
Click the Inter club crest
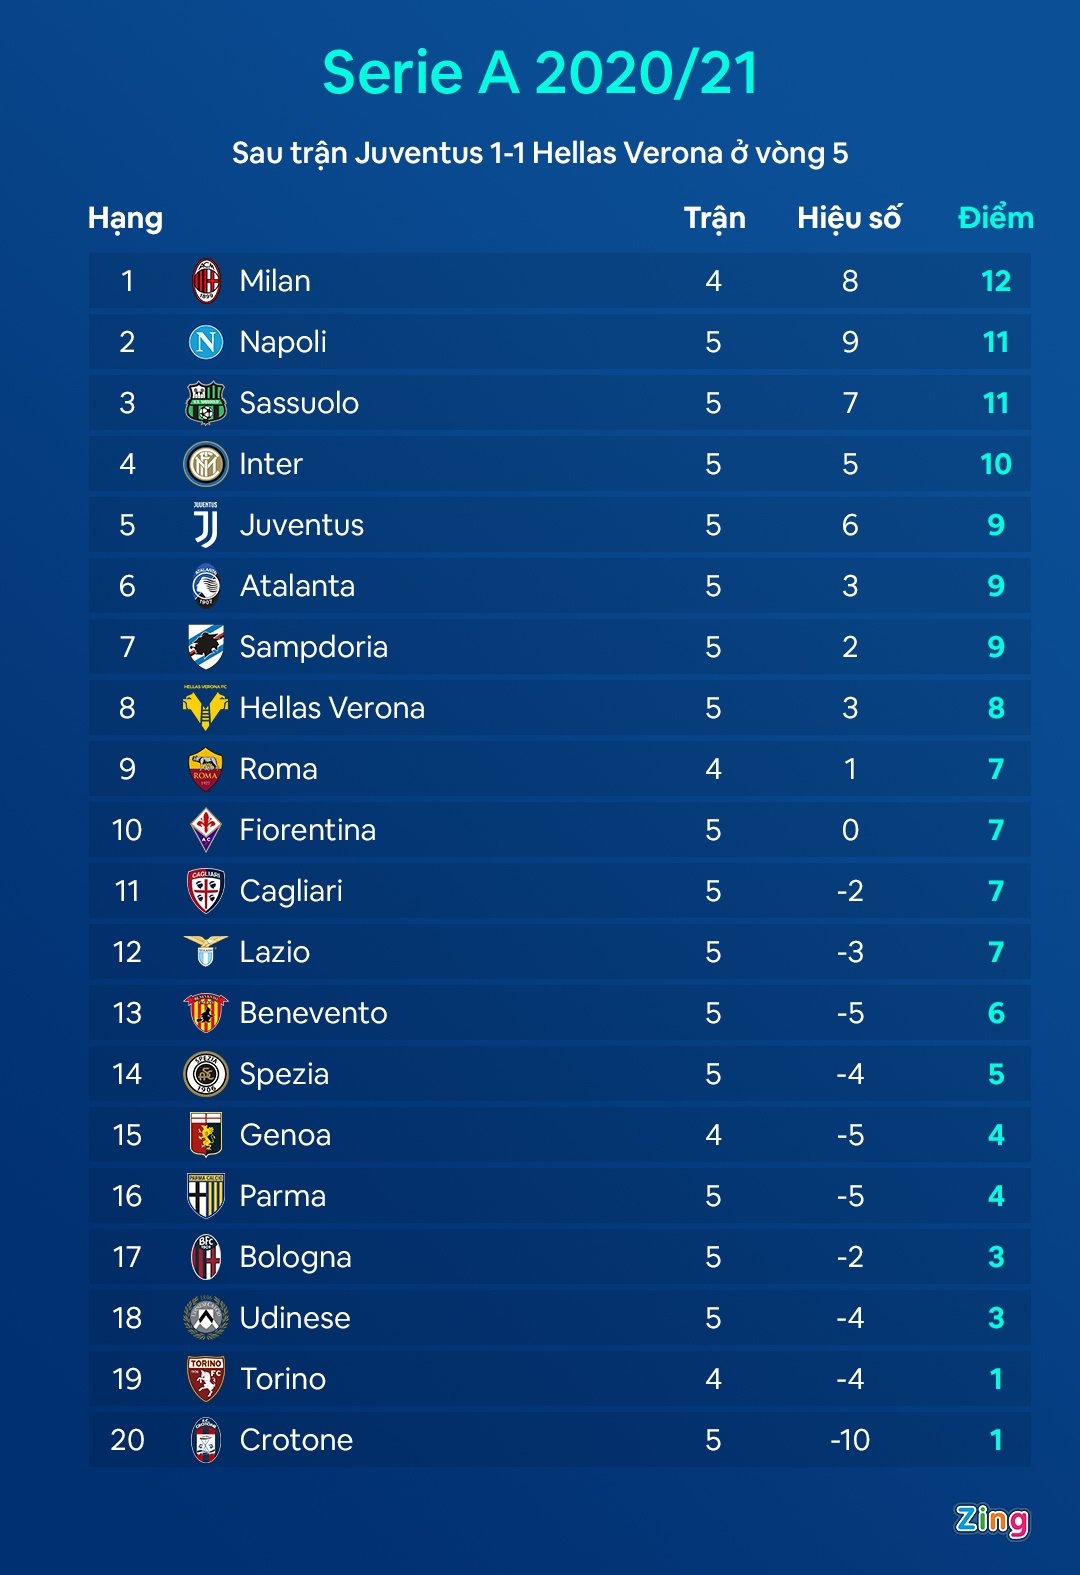[x=206, y=464]
